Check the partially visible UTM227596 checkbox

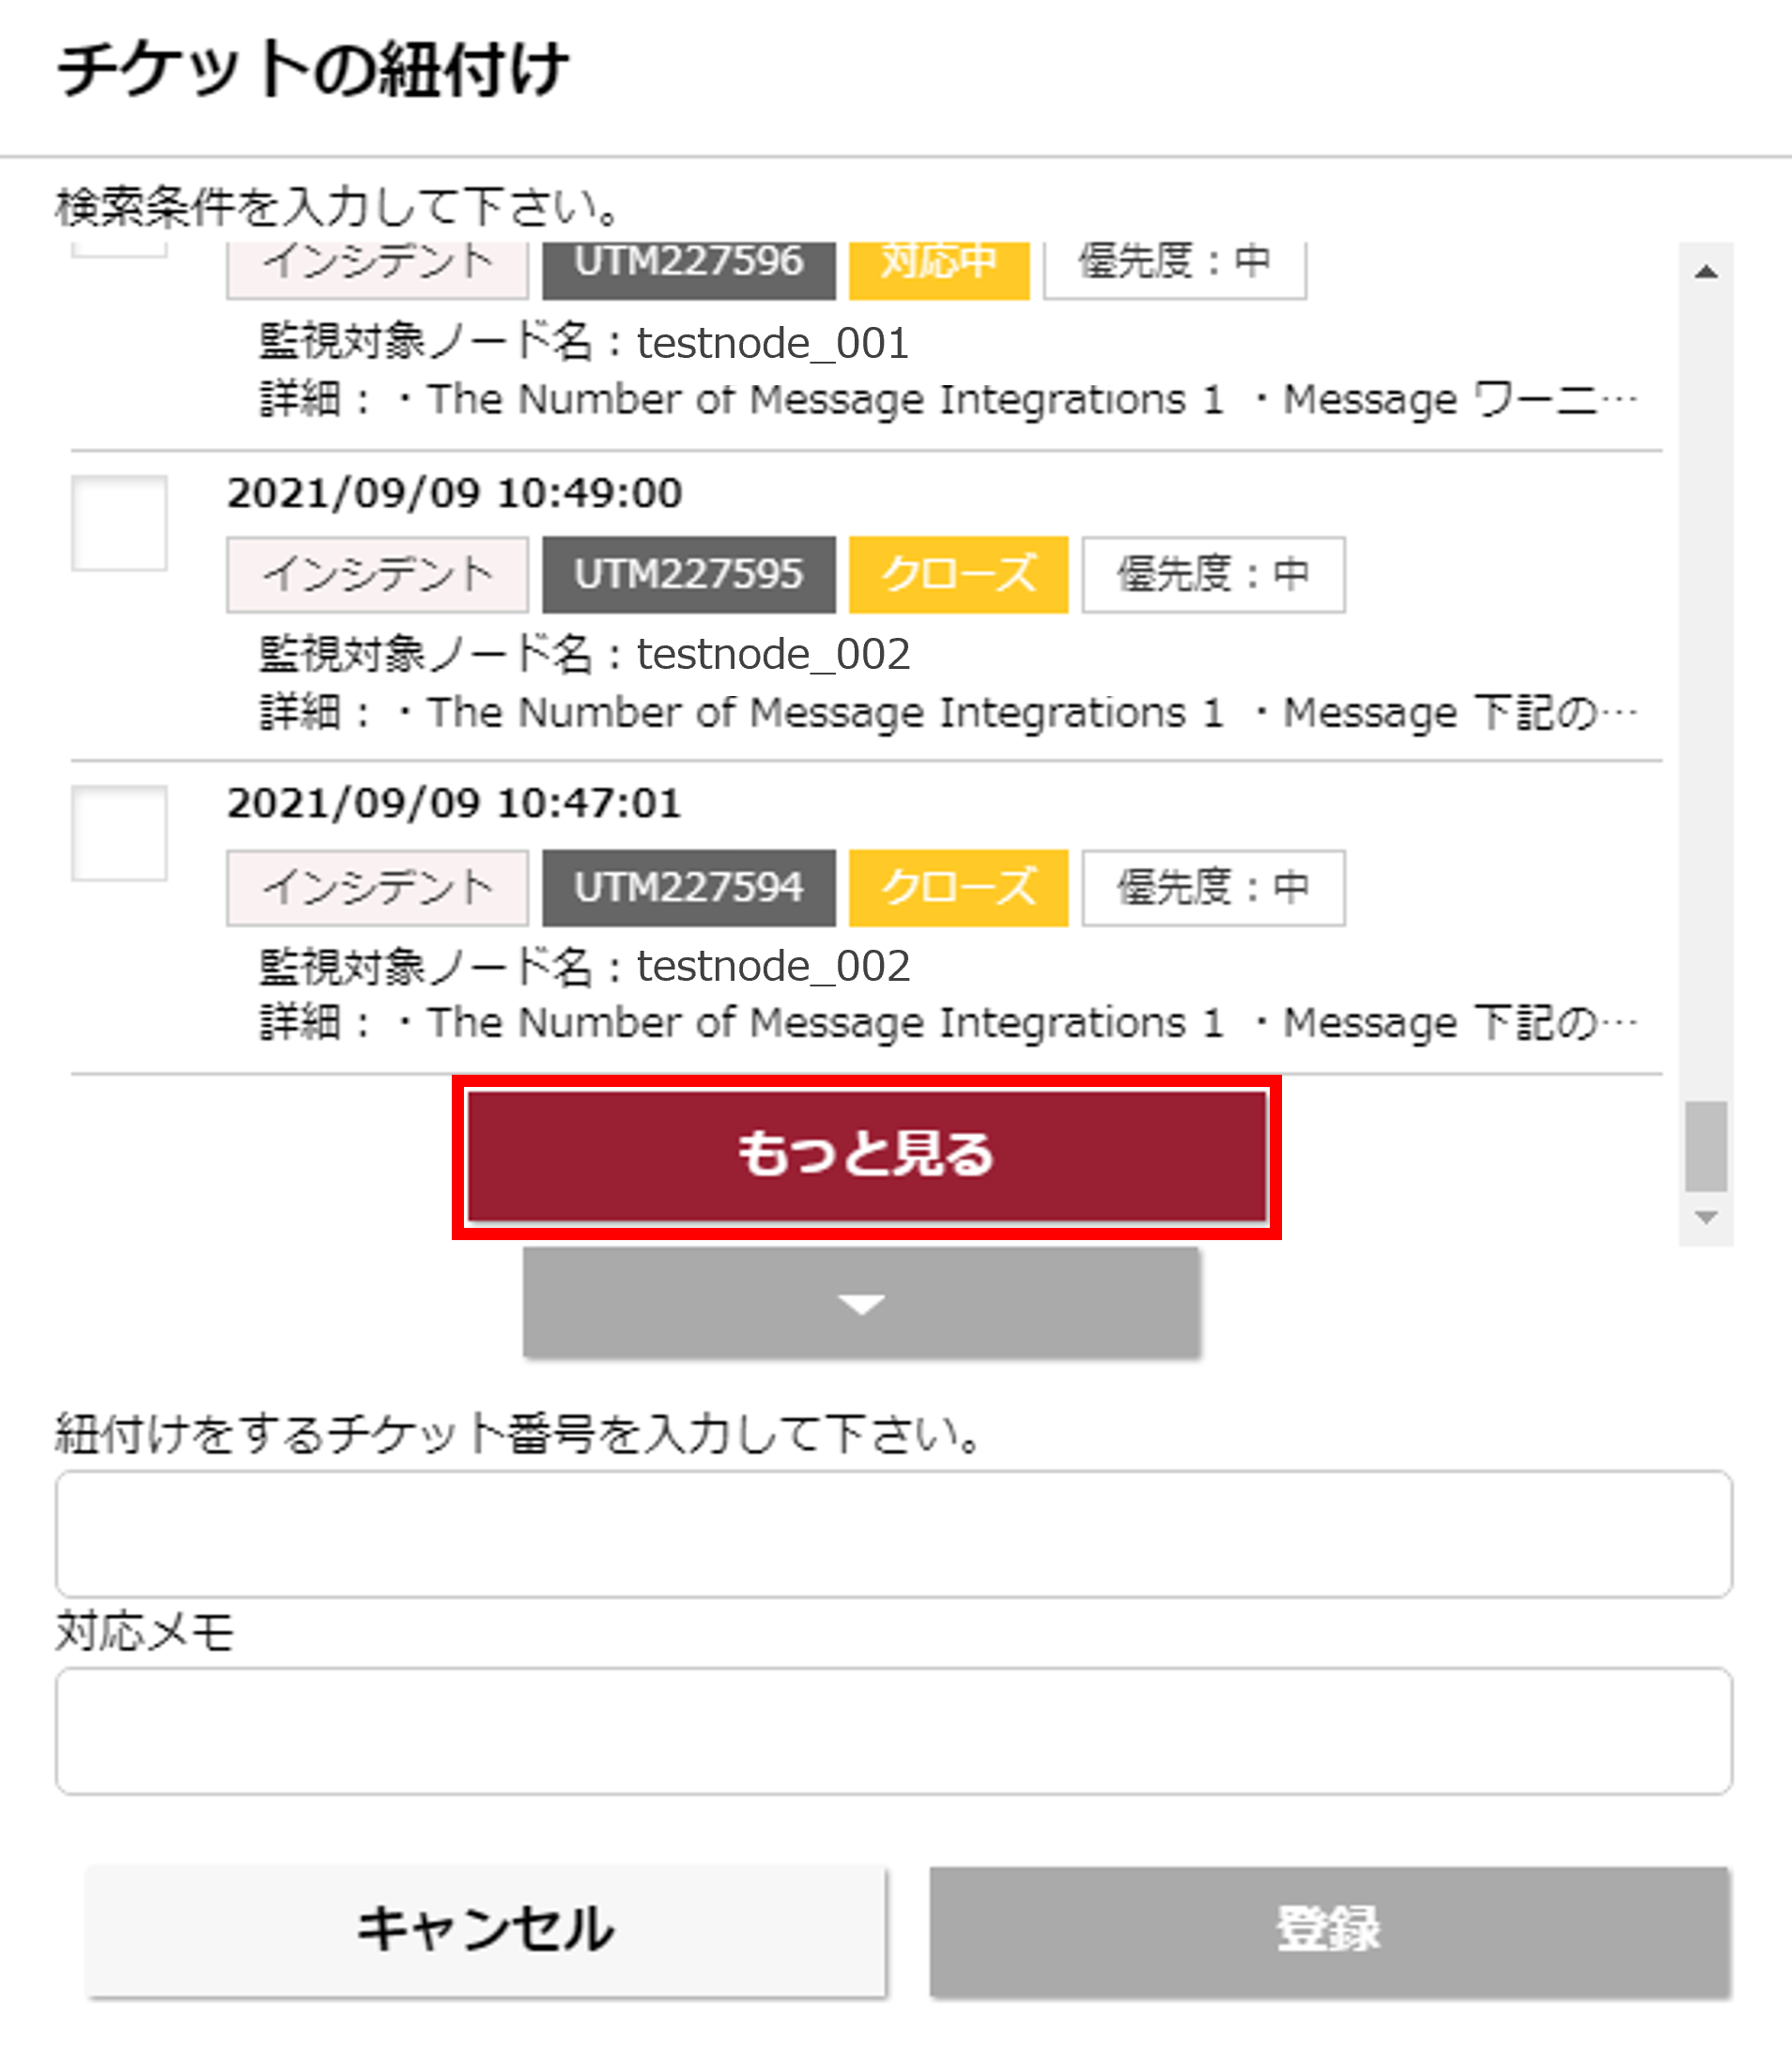point(119,251)
